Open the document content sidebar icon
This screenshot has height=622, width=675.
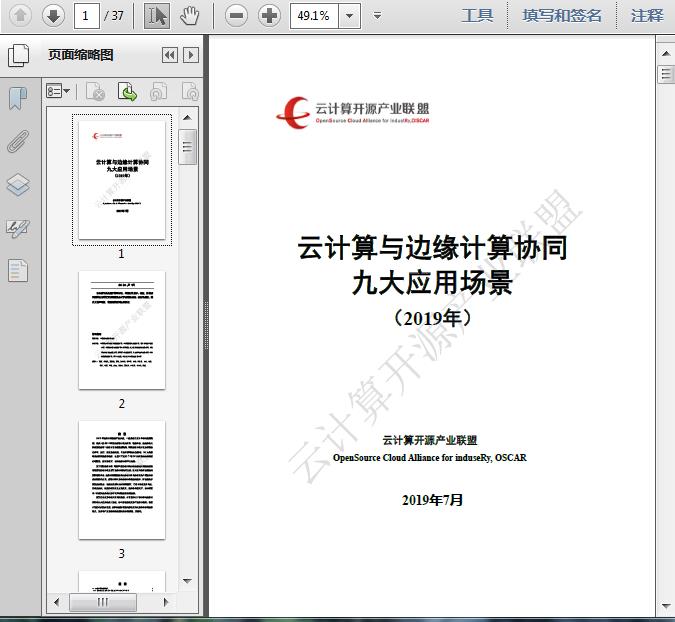coord(18,271)
